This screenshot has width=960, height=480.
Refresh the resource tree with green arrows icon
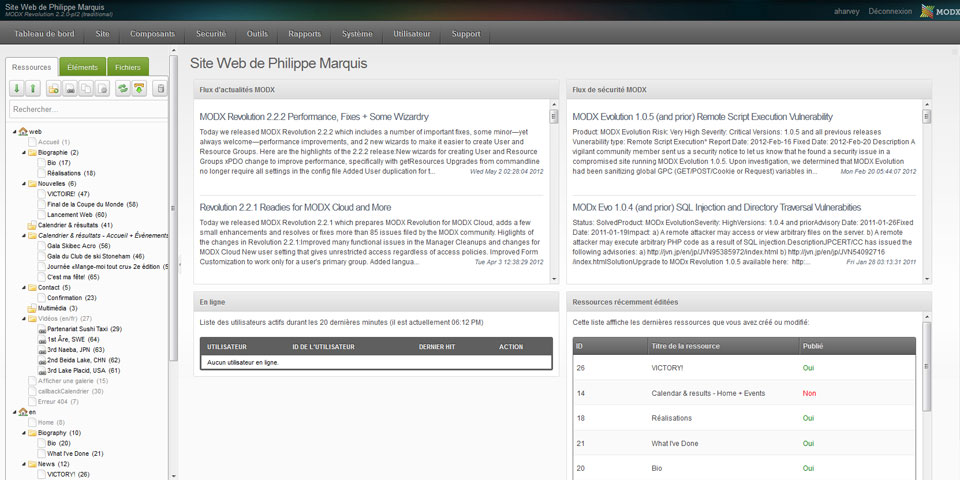[x=123, y=89]
